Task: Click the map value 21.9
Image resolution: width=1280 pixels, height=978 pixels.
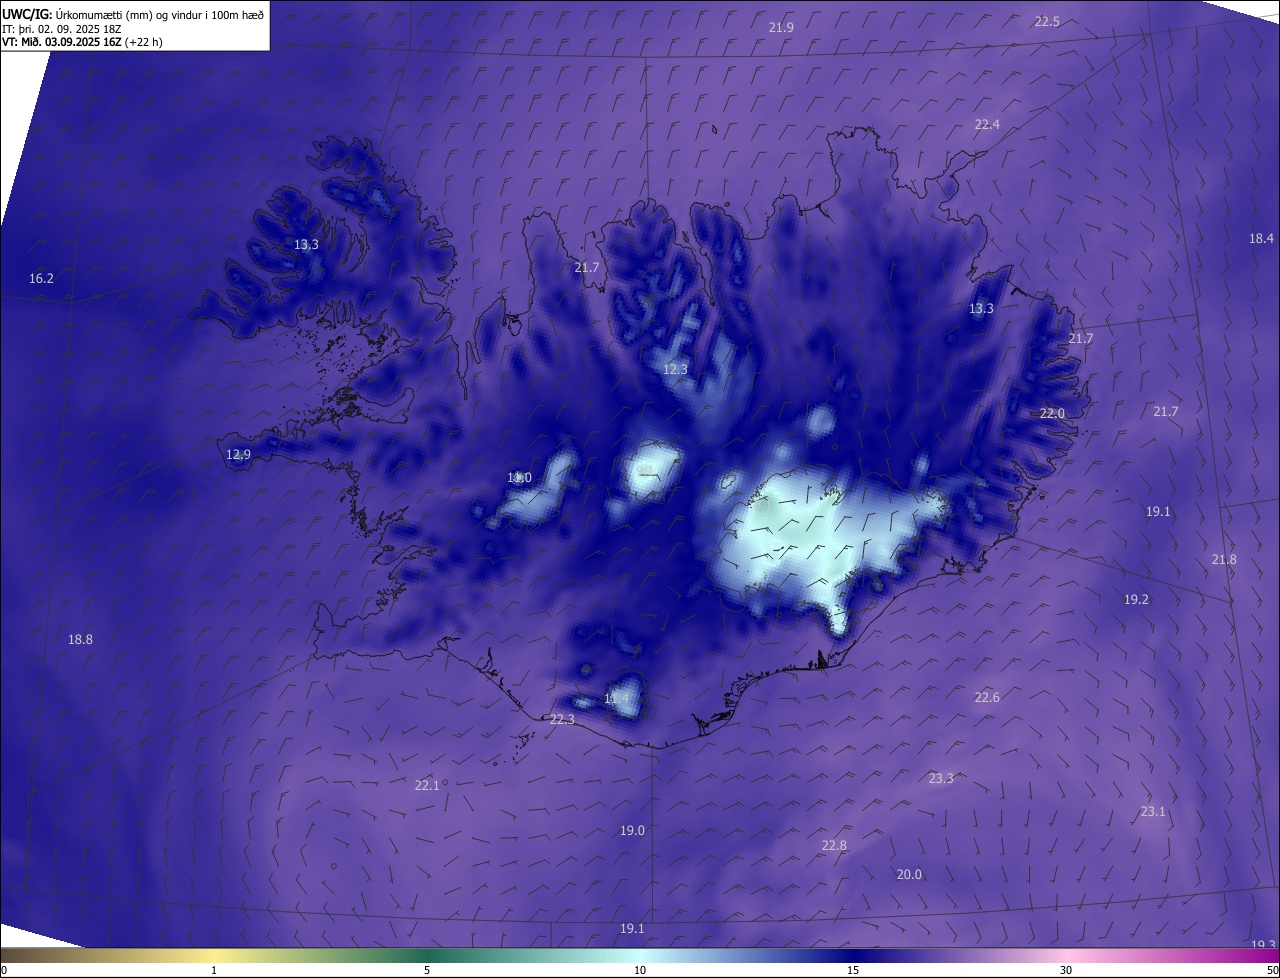Action: (x=781, y=27)
